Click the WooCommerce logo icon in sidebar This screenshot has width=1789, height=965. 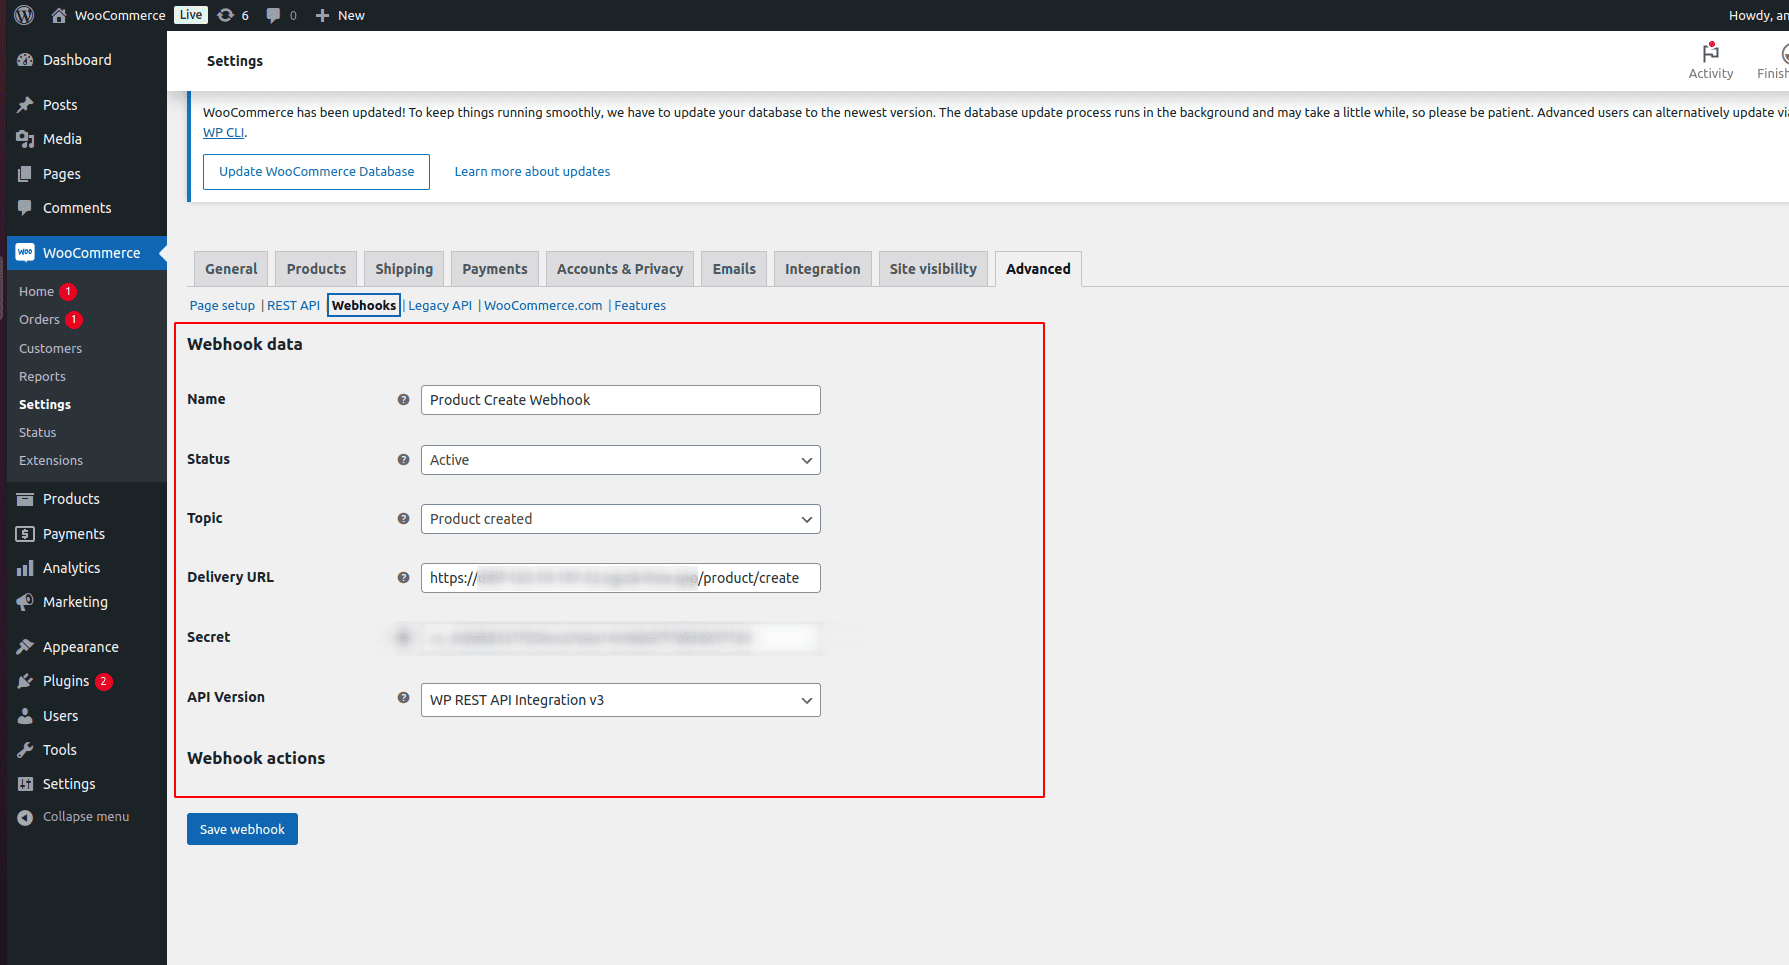(x=25, y=253)
